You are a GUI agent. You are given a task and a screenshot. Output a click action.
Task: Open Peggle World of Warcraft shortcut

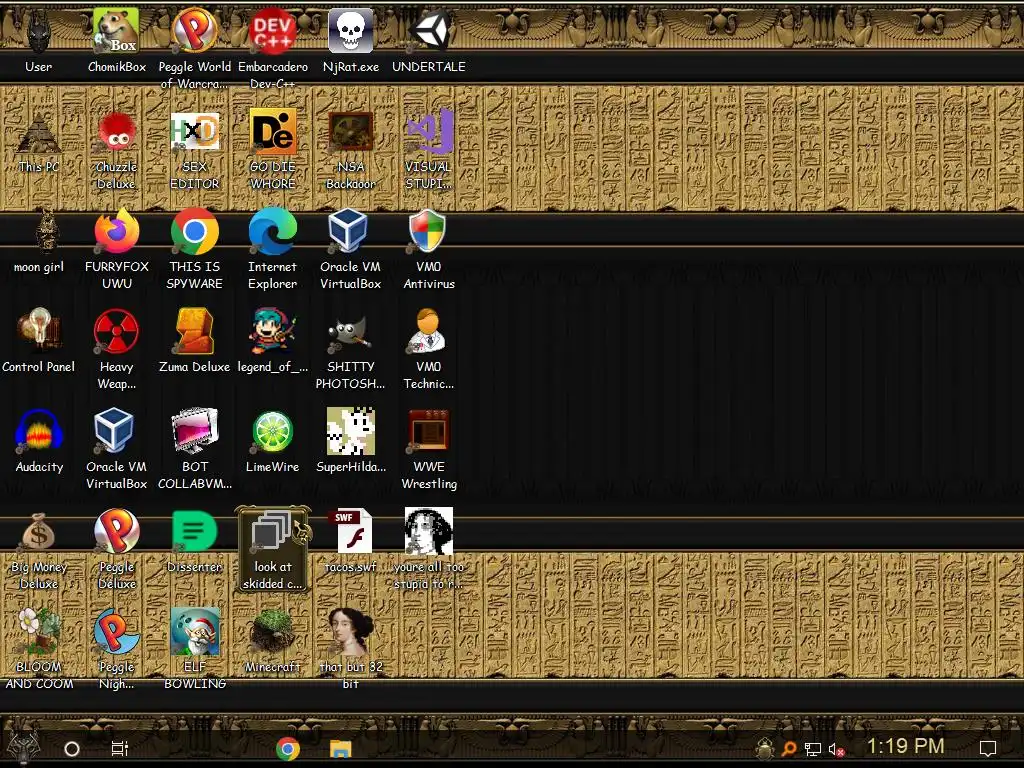tap(195, 47)
